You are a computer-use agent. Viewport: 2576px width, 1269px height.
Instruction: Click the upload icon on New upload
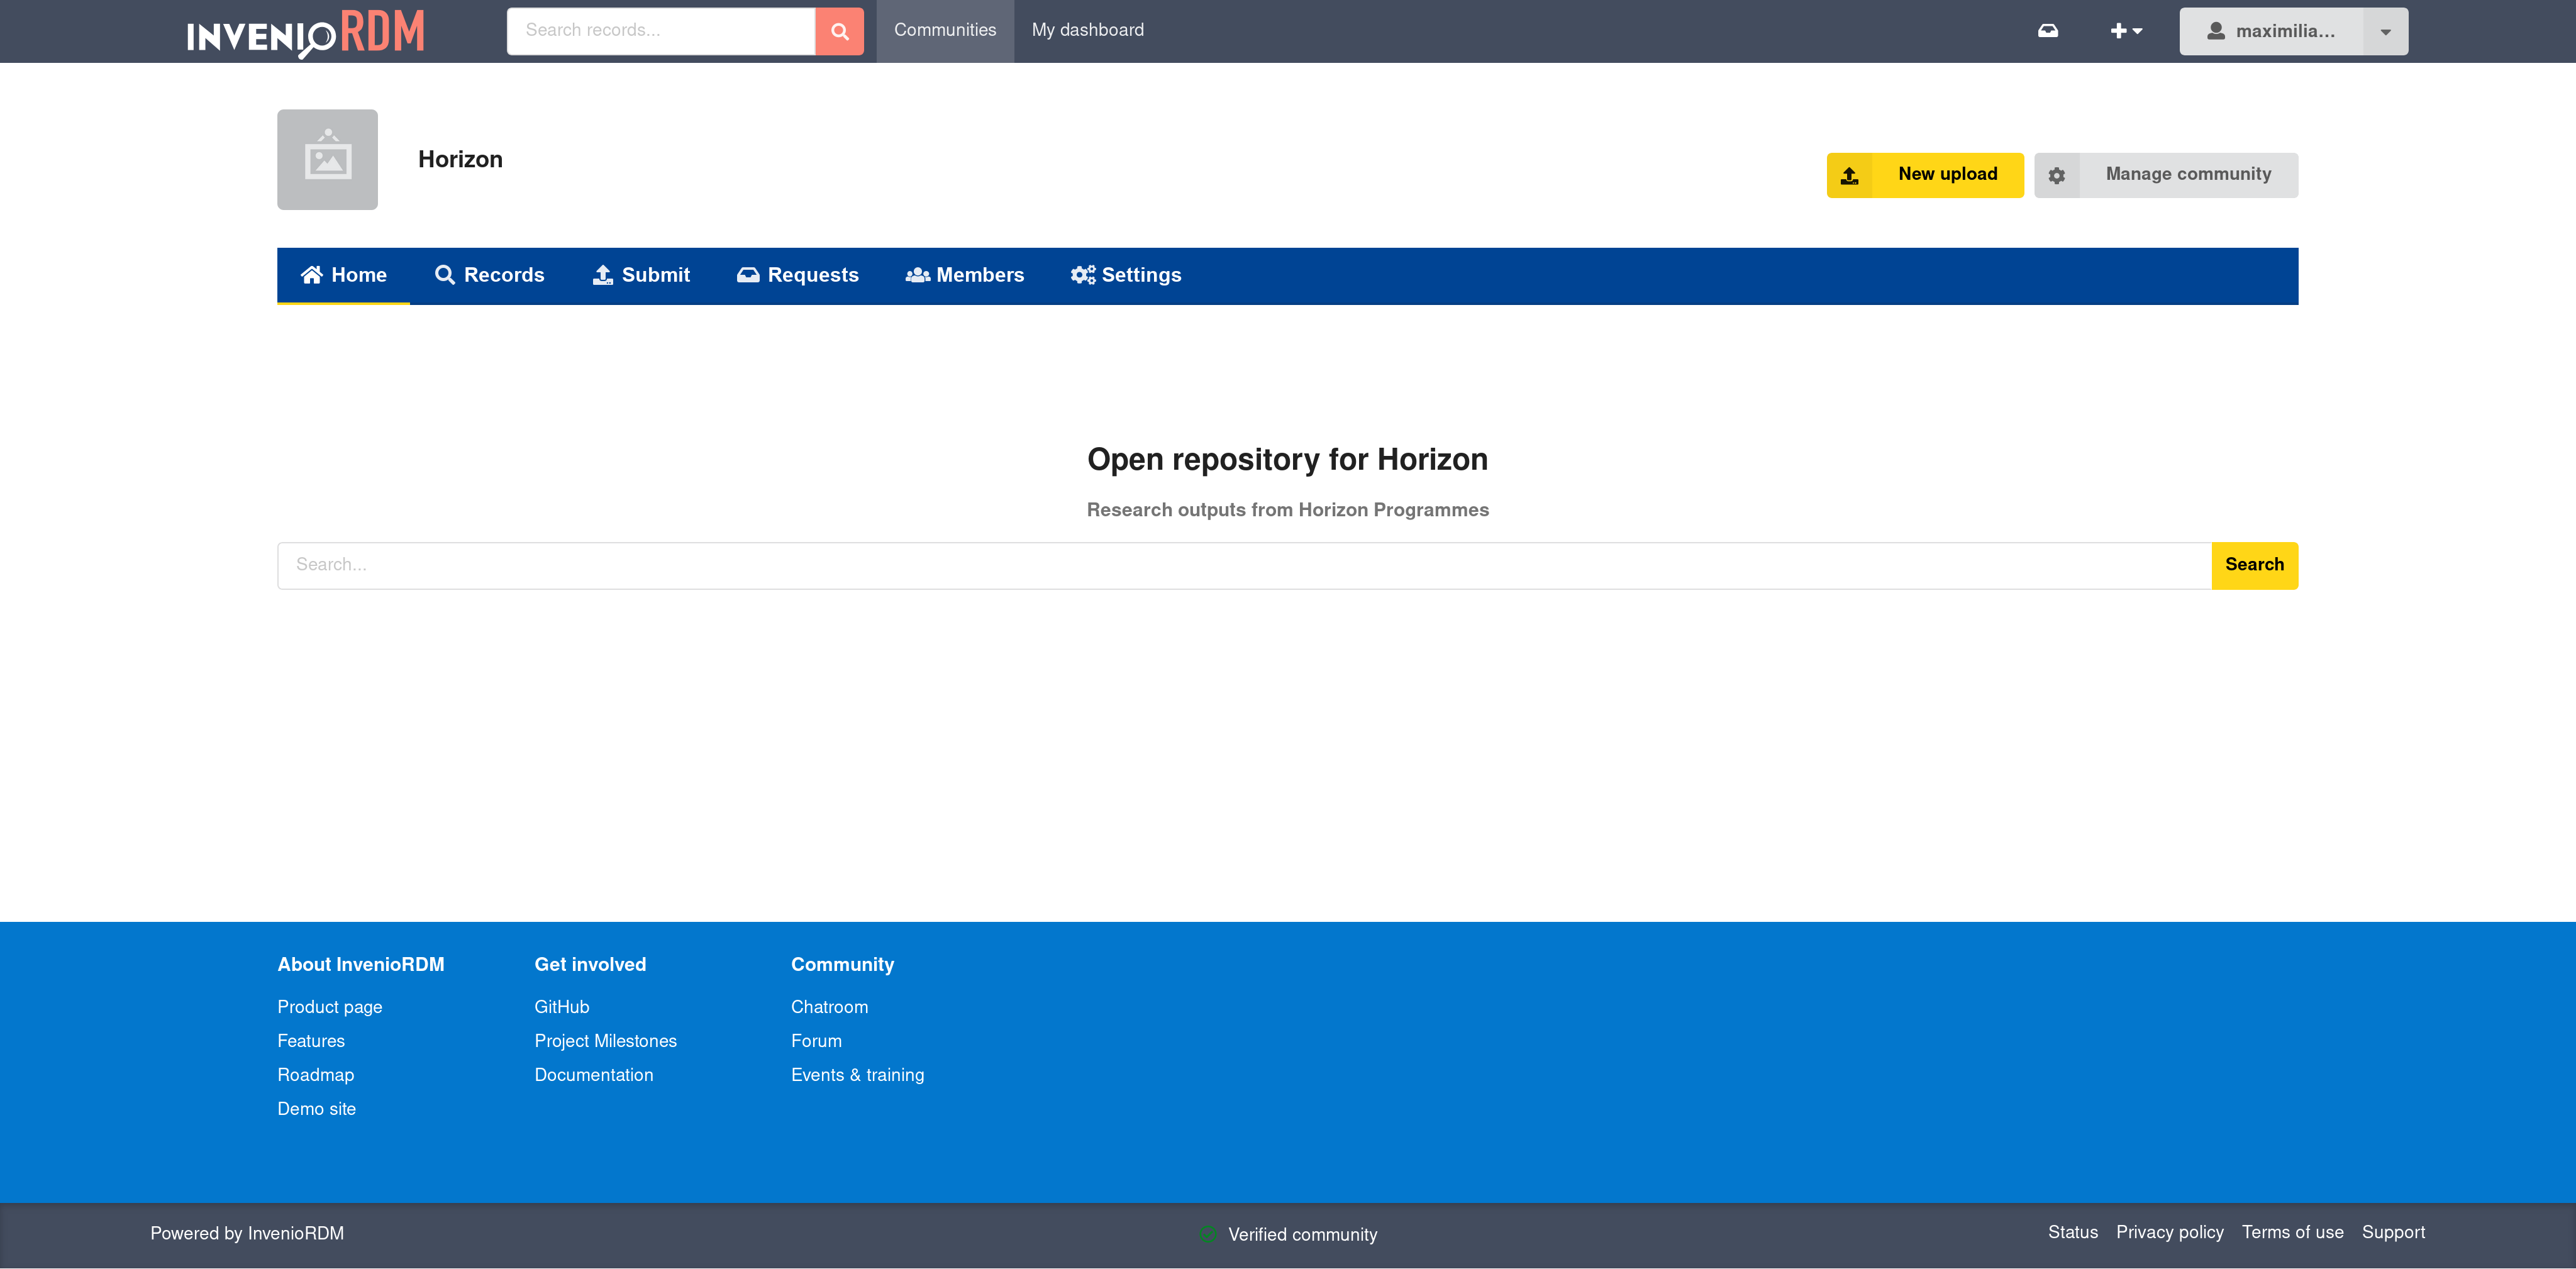[1850, 175]
